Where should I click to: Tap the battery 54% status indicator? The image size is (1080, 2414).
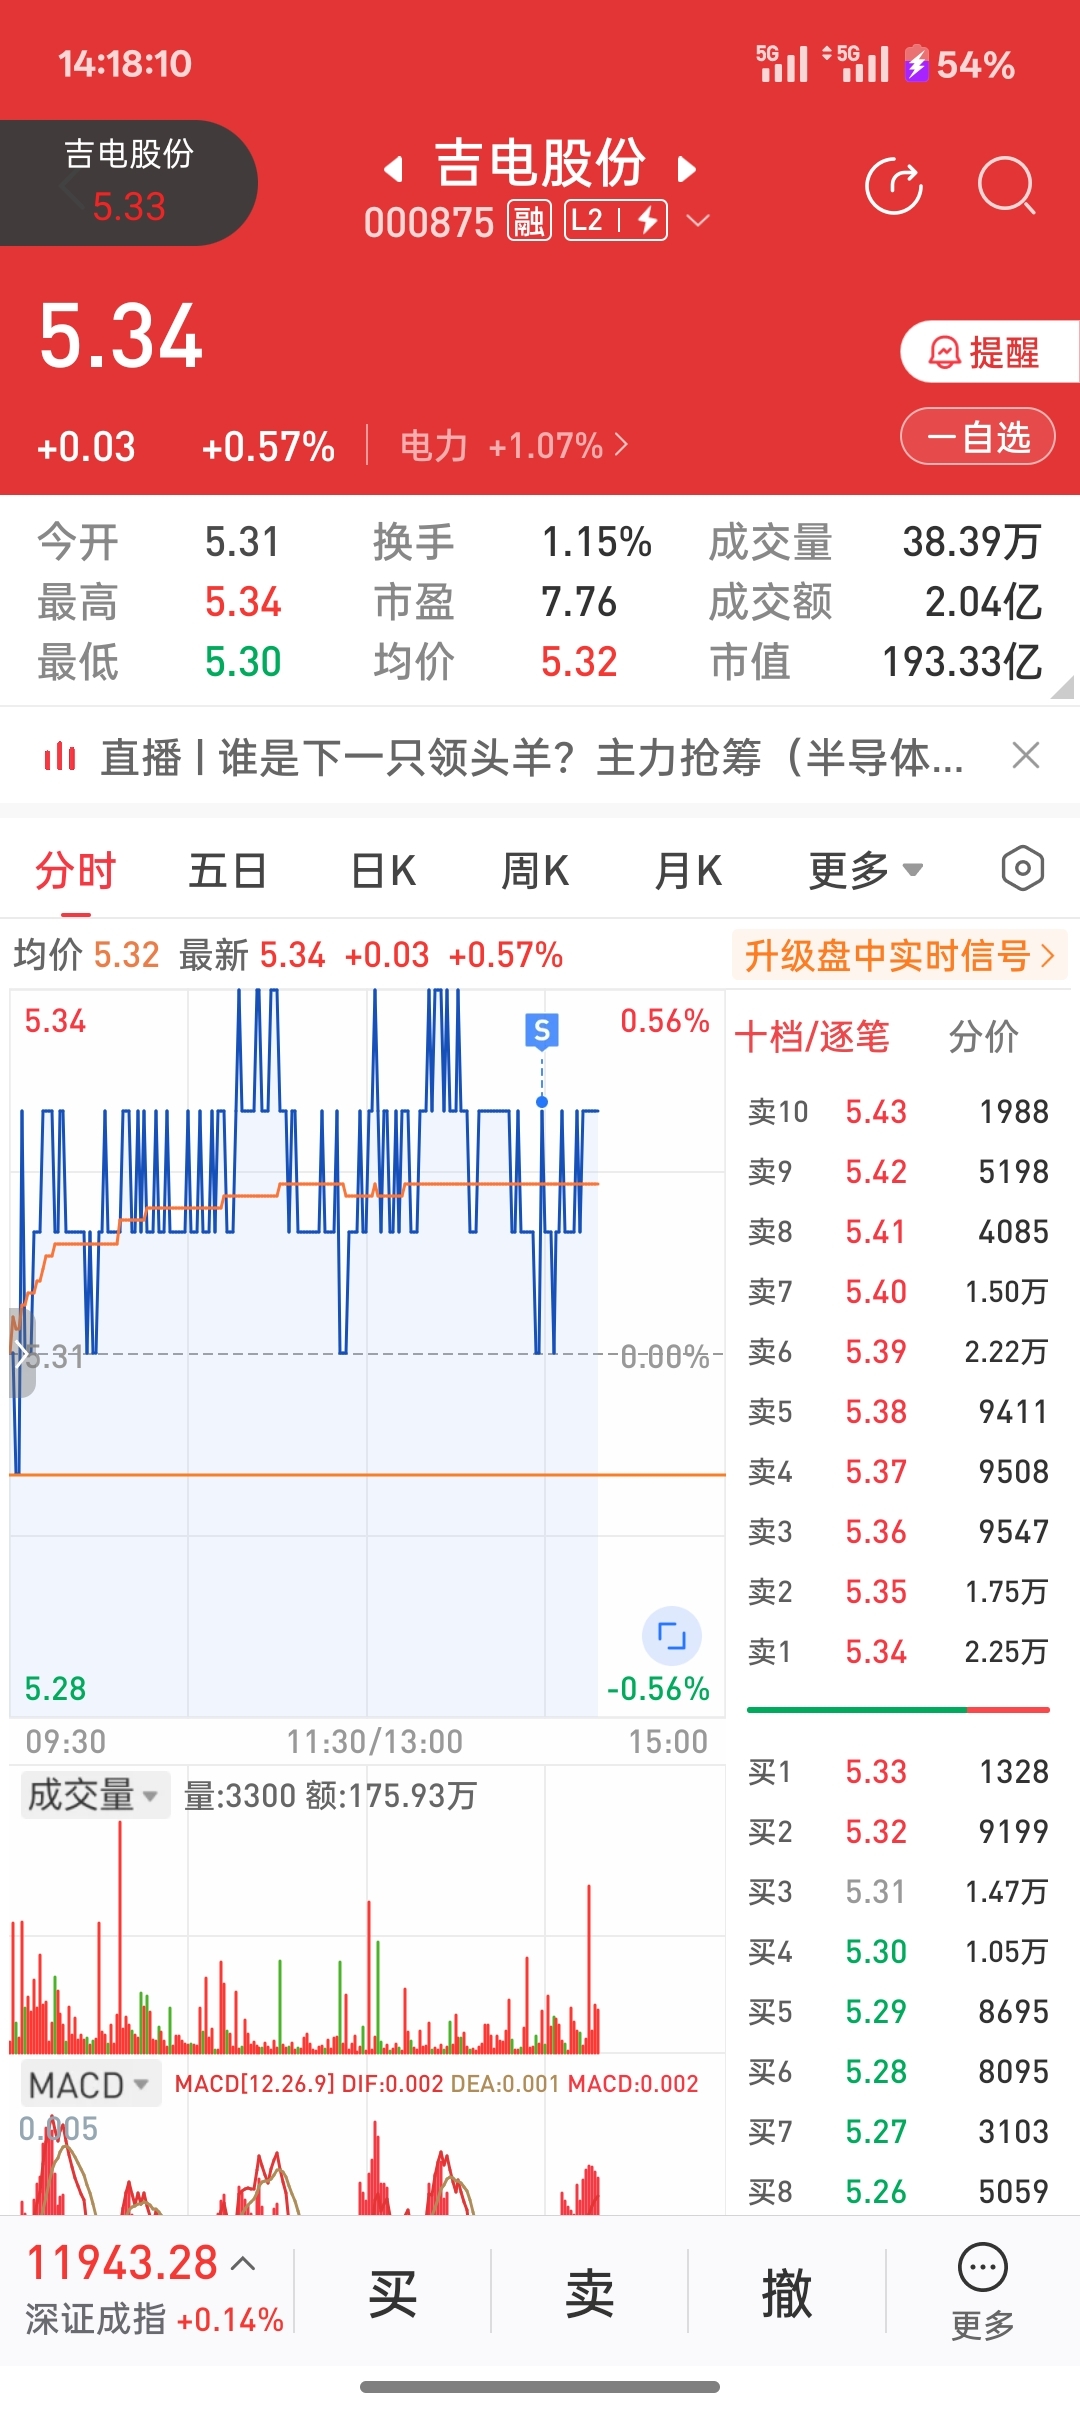(x=960, y=65)
